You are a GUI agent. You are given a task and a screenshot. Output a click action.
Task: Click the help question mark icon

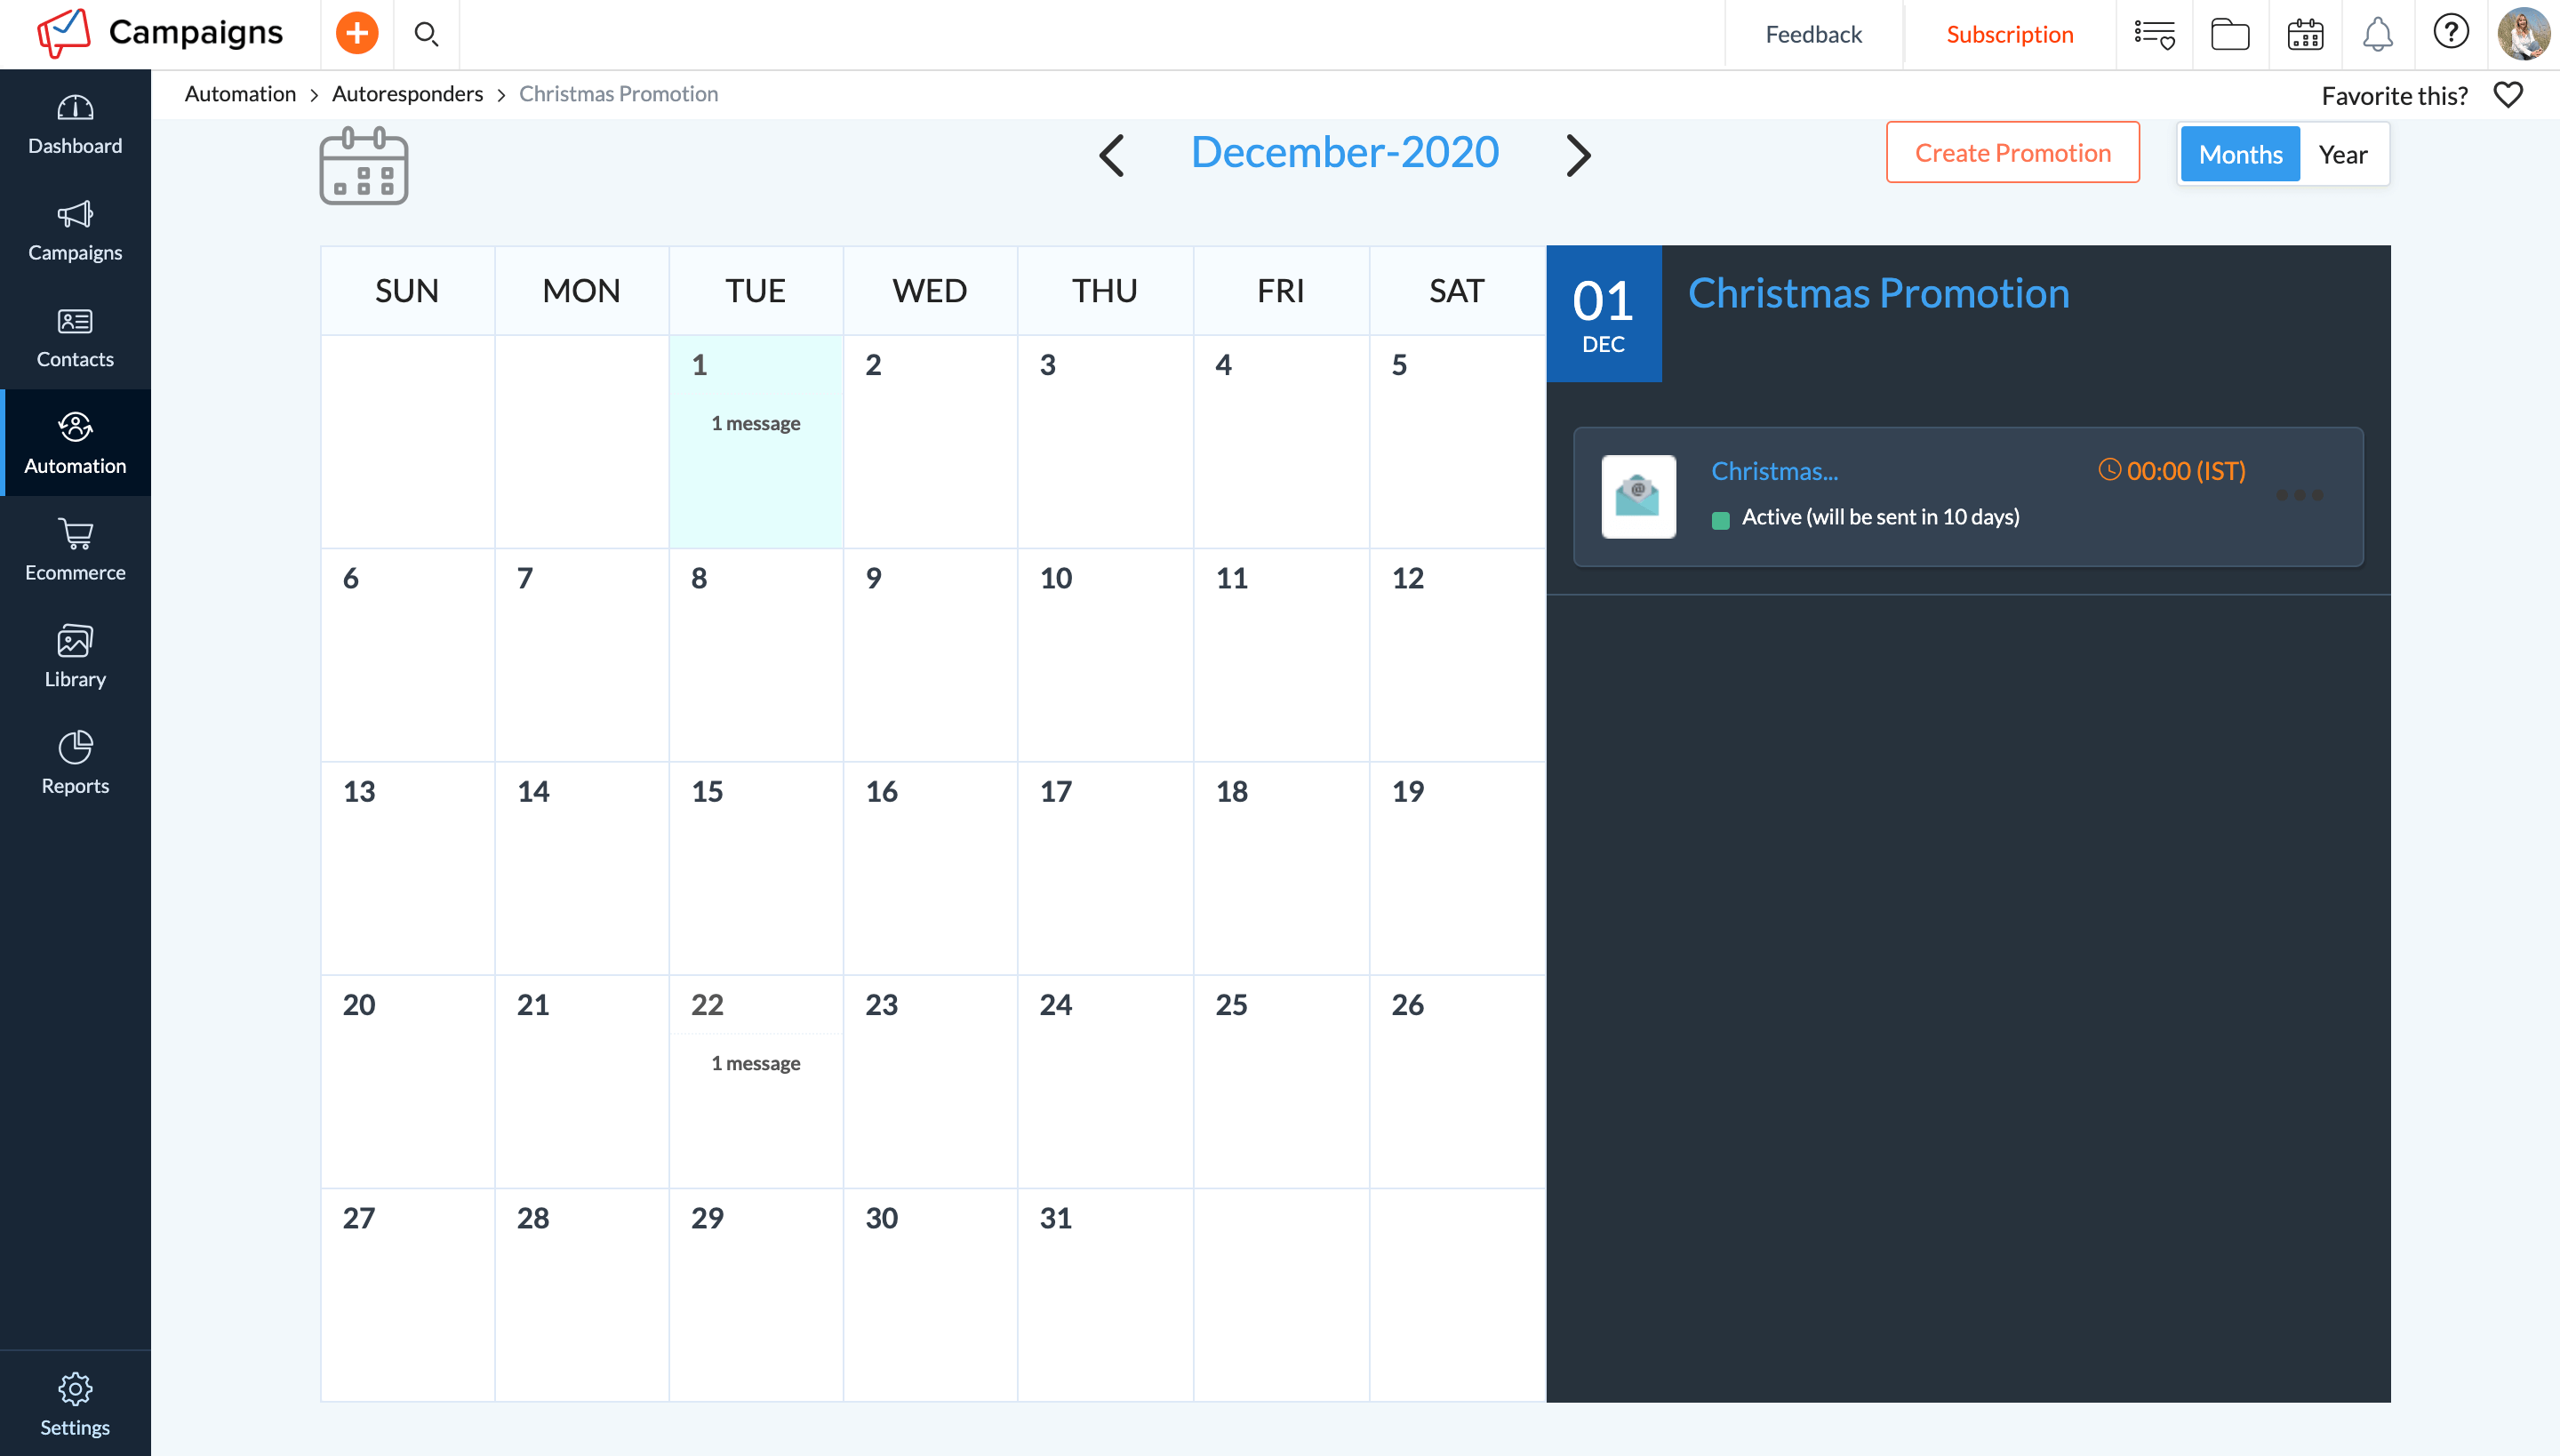tap(2450, 32)
